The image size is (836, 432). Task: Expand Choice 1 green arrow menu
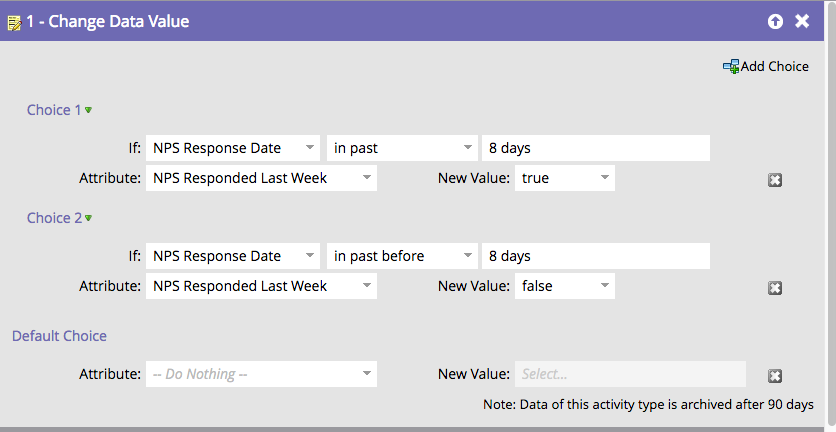(88, 111)
